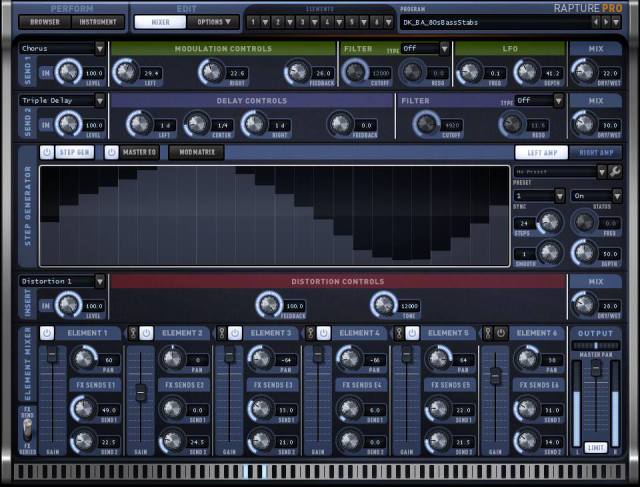Screen dimensions: 640x487
Task: Open the Options dropdown menu
Action: (214, 22)
